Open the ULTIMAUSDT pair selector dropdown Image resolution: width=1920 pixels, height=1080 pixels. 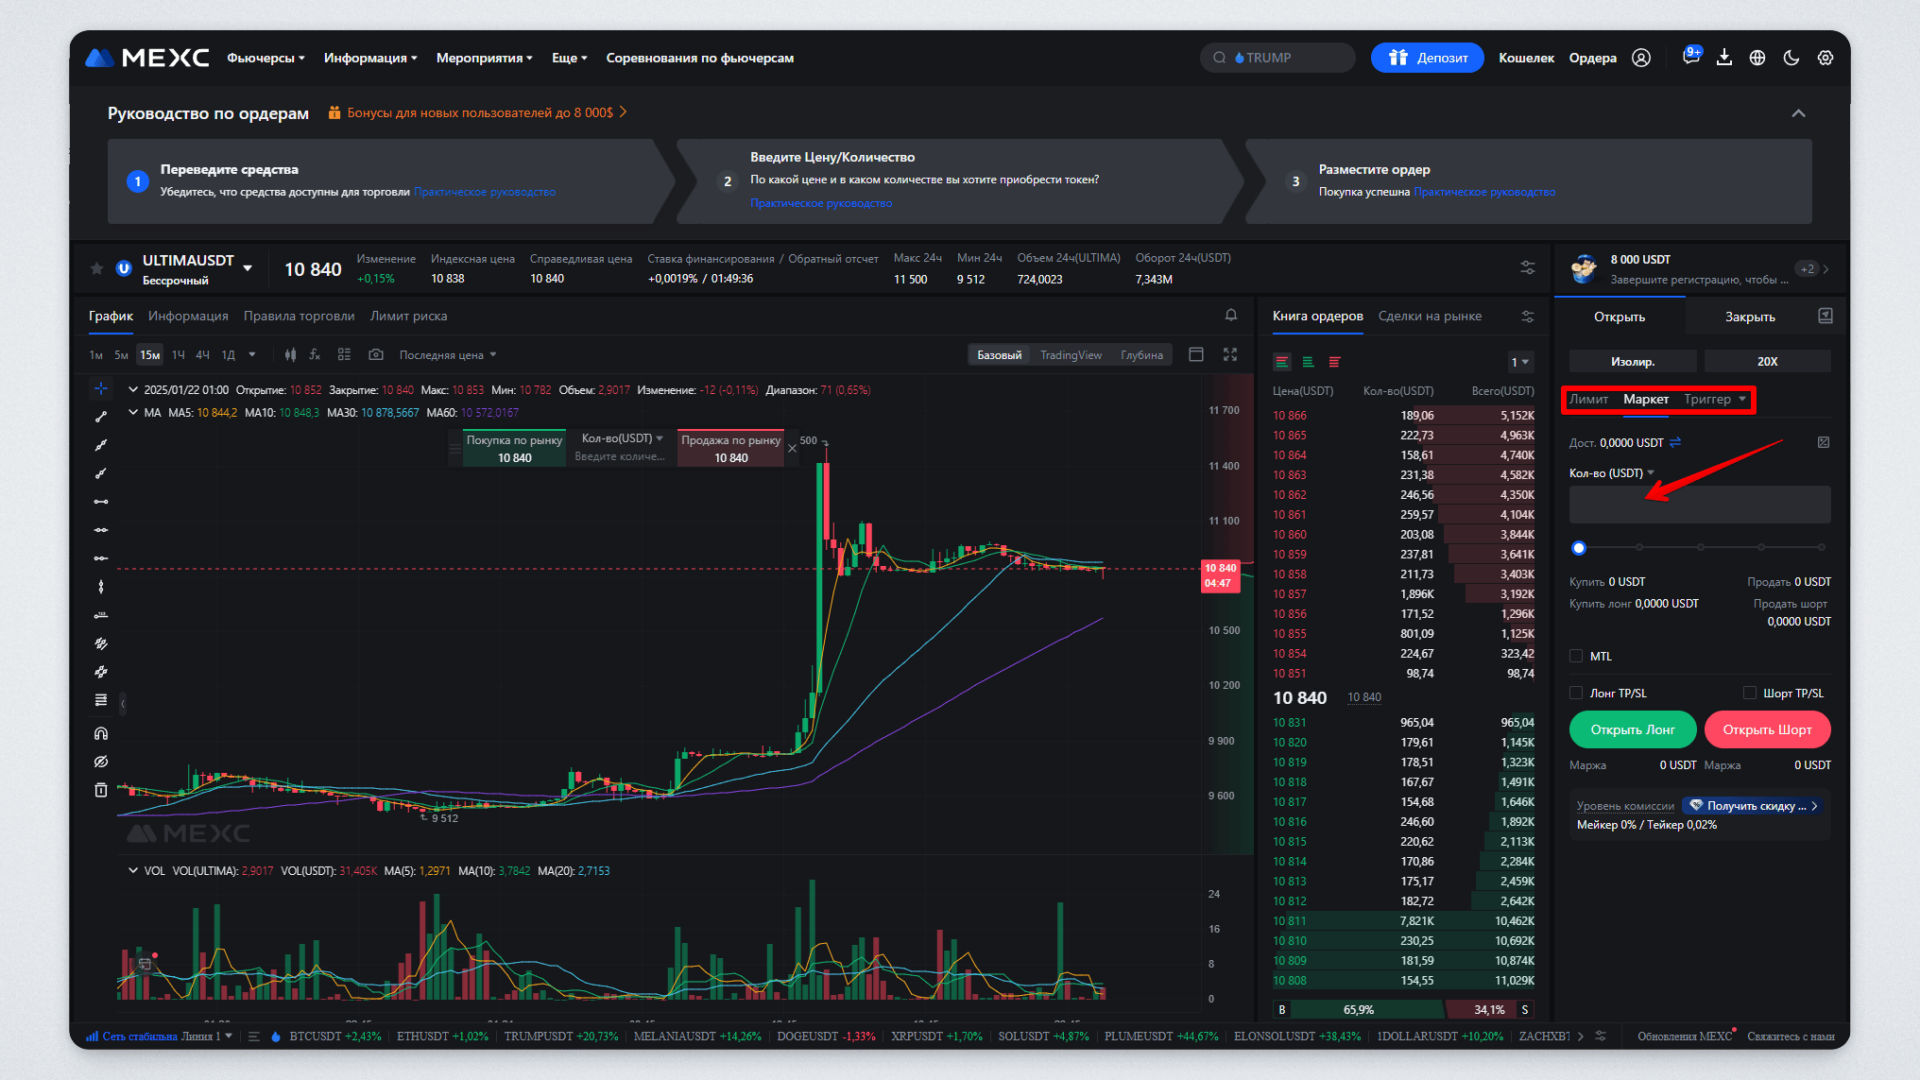(x=247, y=268)
